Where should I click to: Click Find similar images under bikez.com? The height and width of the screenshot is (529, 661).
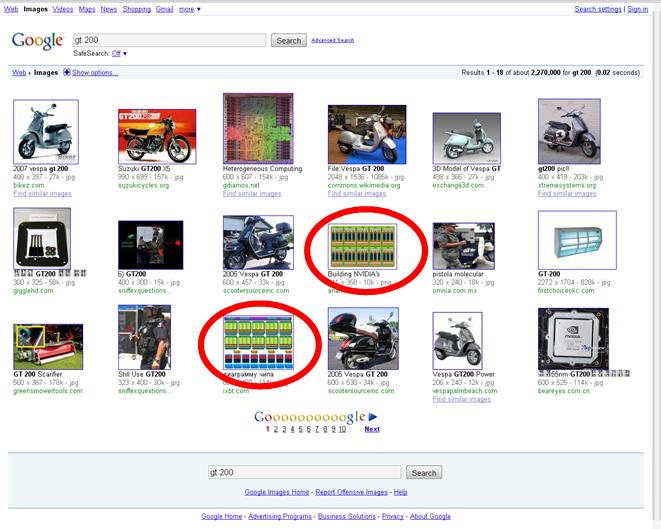click(42, 193)
